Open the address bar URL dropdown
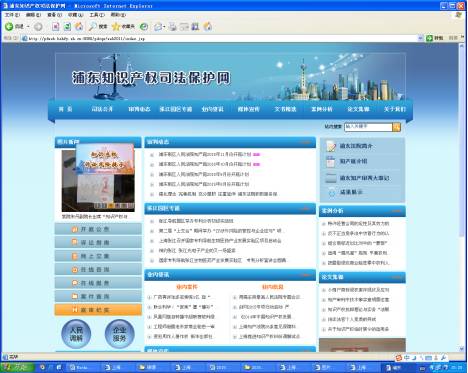The height and width of the screenshot is (373, 468). click(x=420, y=38)
